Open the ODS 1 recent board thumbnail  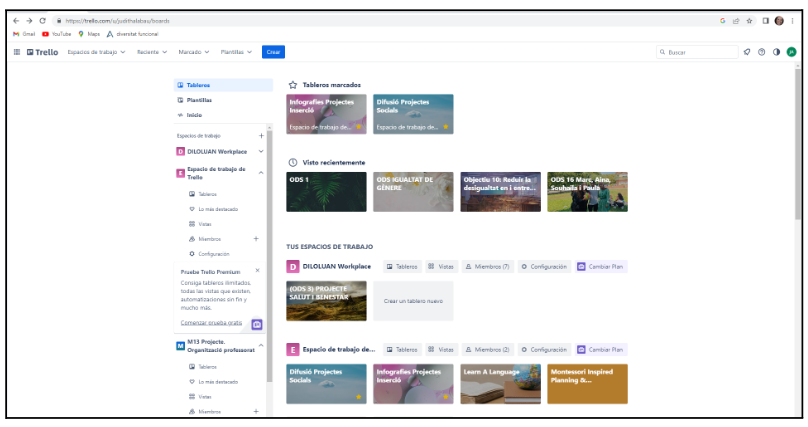click(x=326, y=192)
